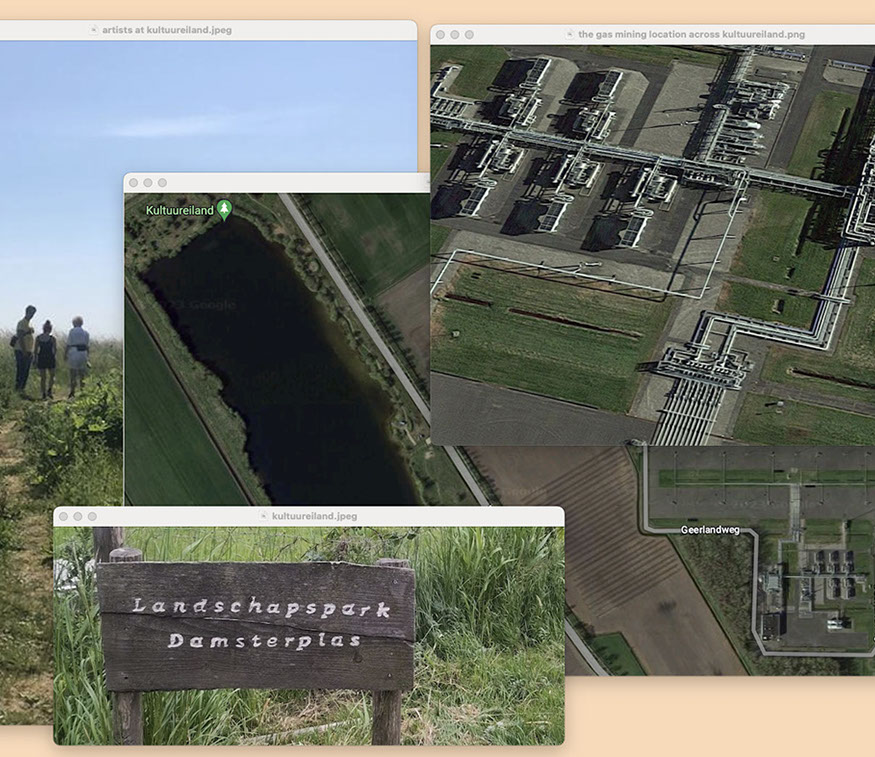
Task: Click the green Kultuureiland map pin
Action: click(x=225, y=210)
